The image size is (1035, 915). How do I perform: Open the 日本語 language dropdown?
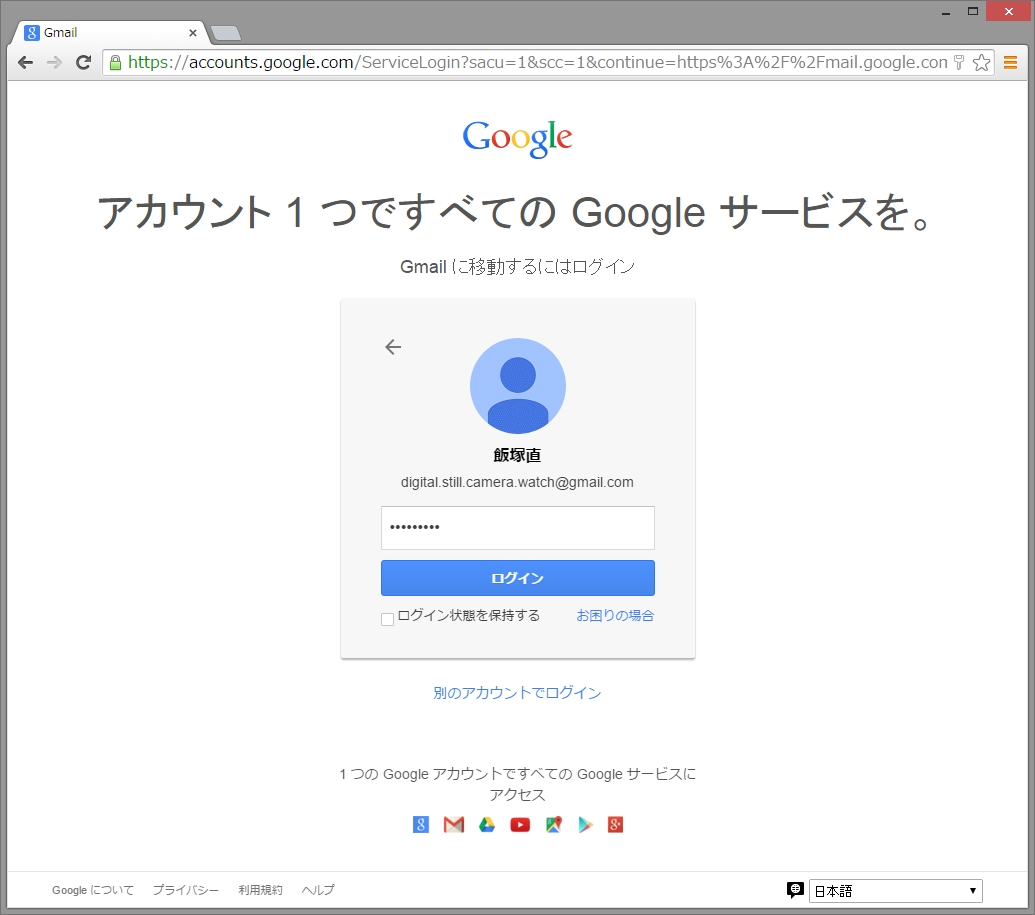(x=896, y=891)
